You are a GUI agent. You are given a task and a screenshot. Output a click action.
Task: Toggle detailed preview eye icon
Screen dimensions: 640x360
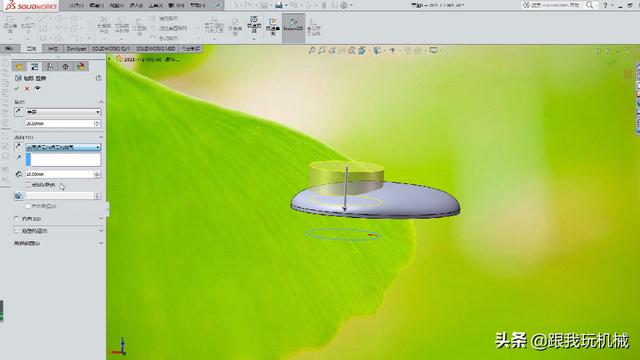(38, 88)
